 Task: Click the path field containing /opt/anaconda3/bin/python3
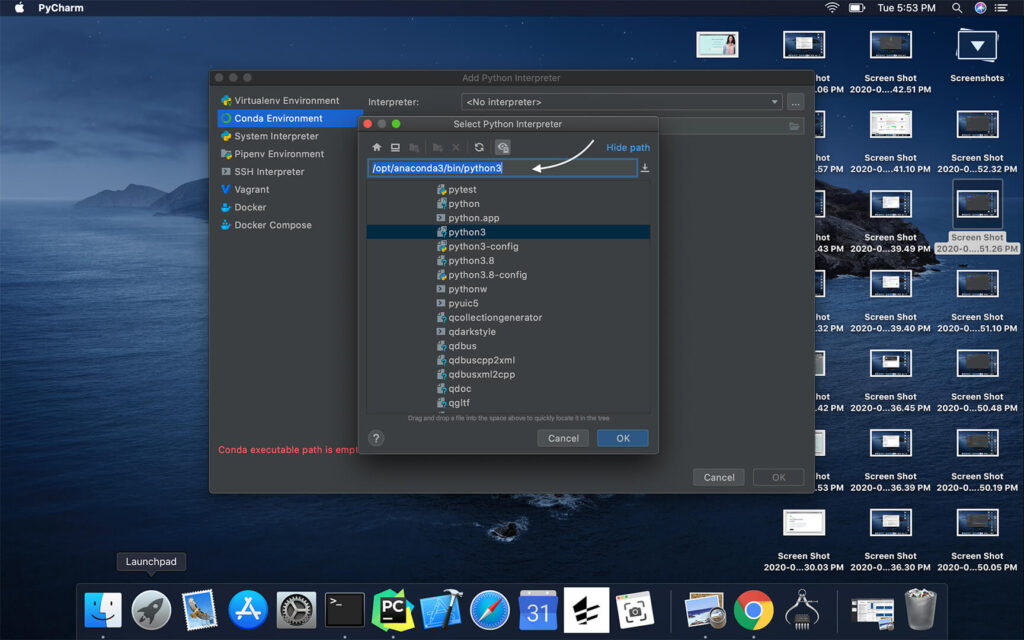pyautogui.click(x=502, y=168)
